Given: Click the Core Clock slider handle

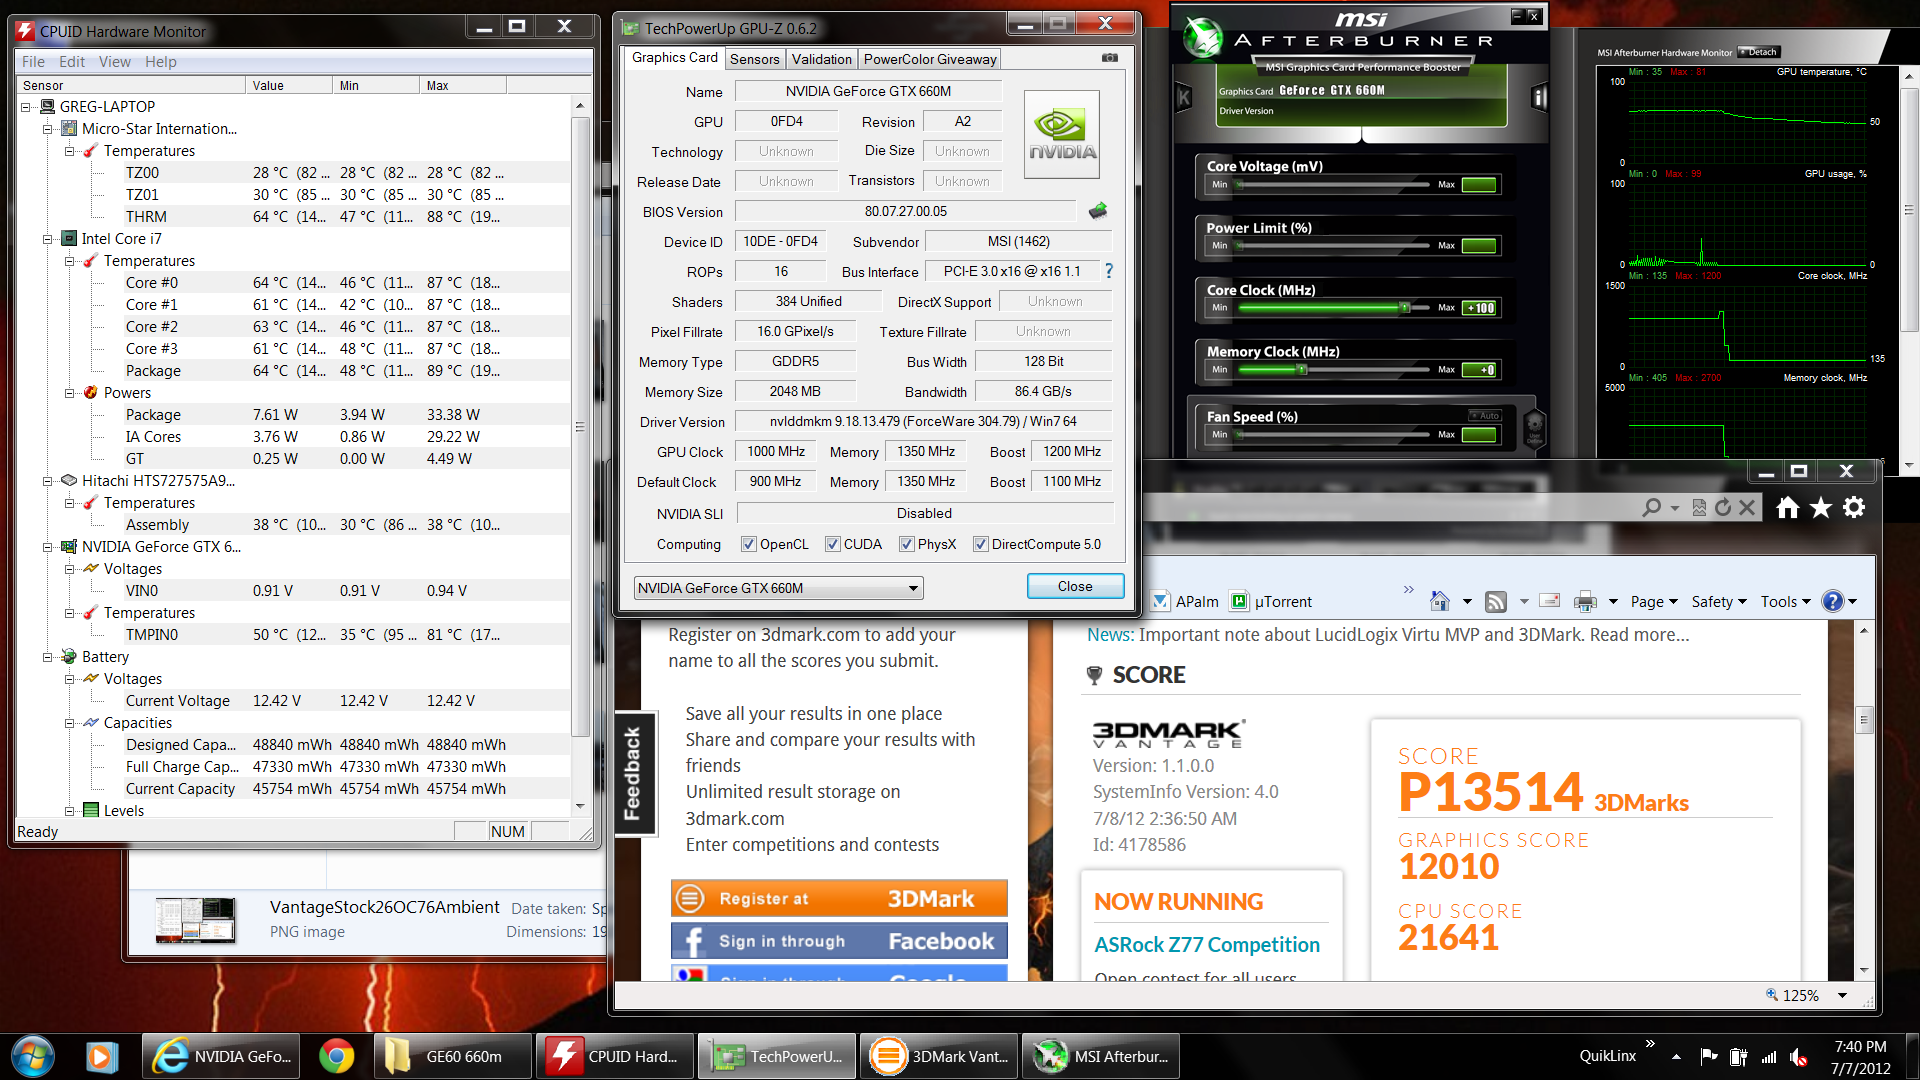Looking at the screenshot, I should pyautogui.click(x=1404, y=308).
